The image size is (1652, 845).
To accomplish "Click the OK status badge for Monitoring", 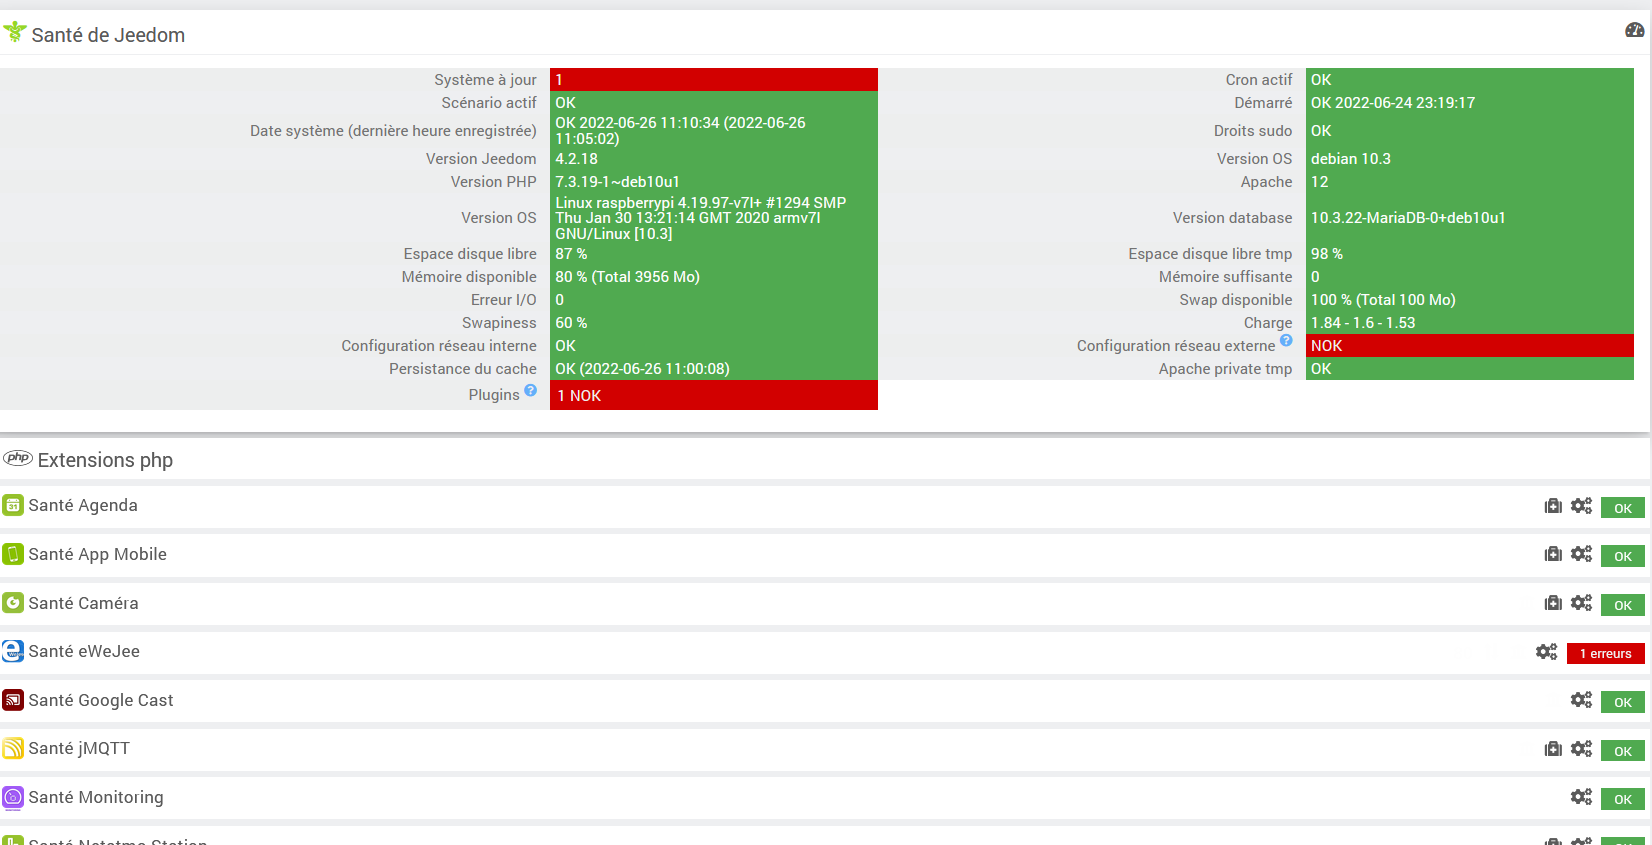I will pos(1623,799).
